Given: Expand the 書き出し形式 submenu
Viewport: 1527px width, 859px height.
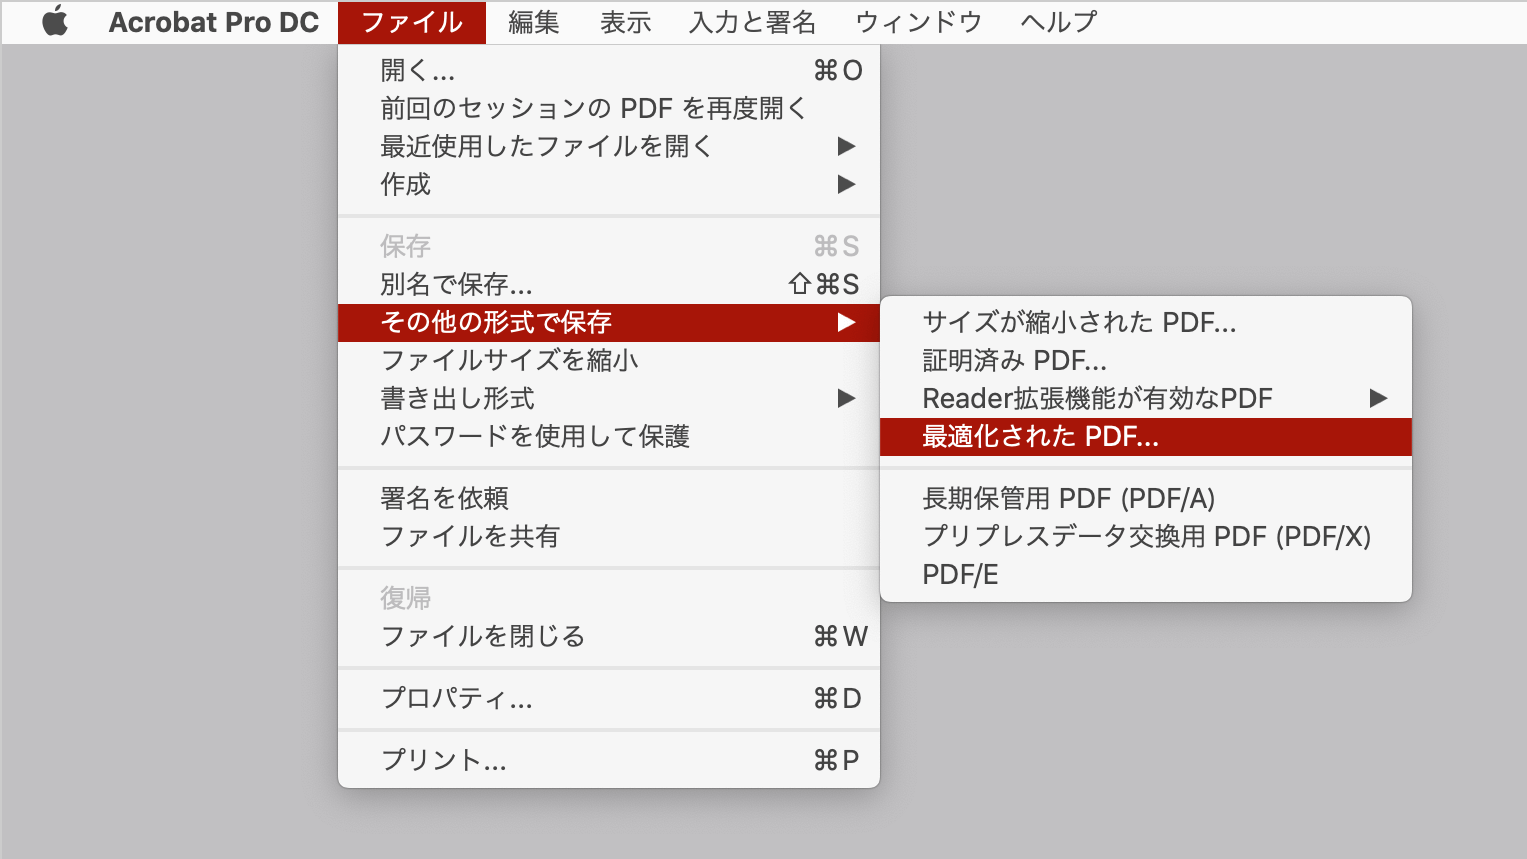Looking at the screenshot, I should [x=609, y=398].
